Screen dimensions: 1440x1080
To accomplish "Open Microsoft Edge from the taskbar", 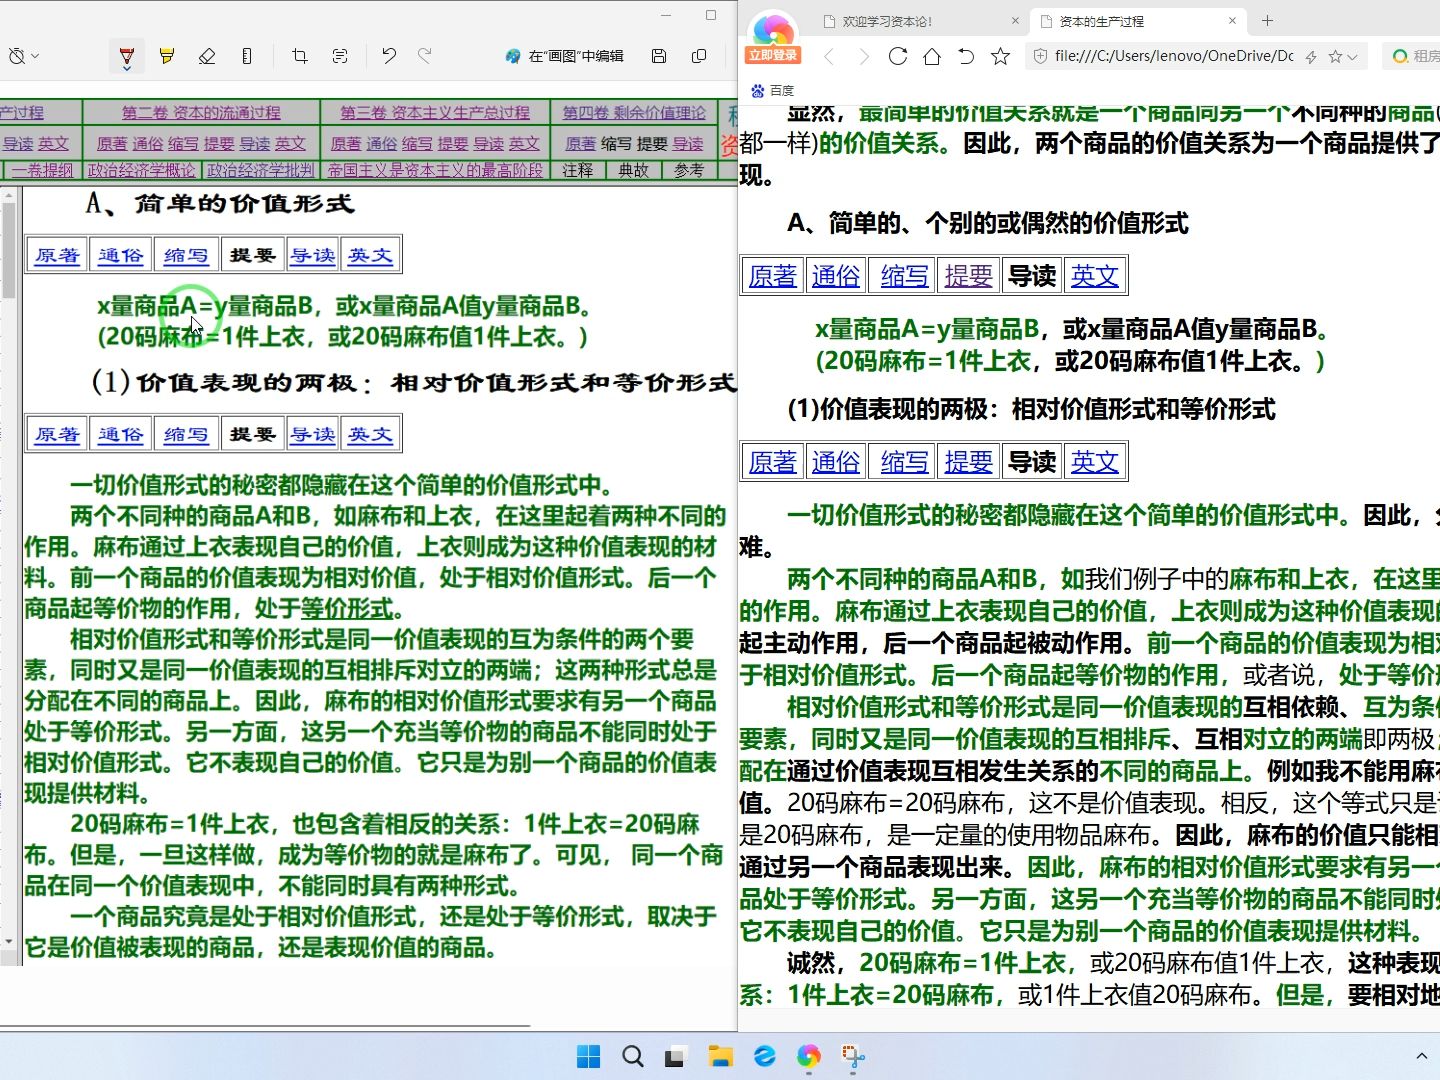I will point(765,1056).
